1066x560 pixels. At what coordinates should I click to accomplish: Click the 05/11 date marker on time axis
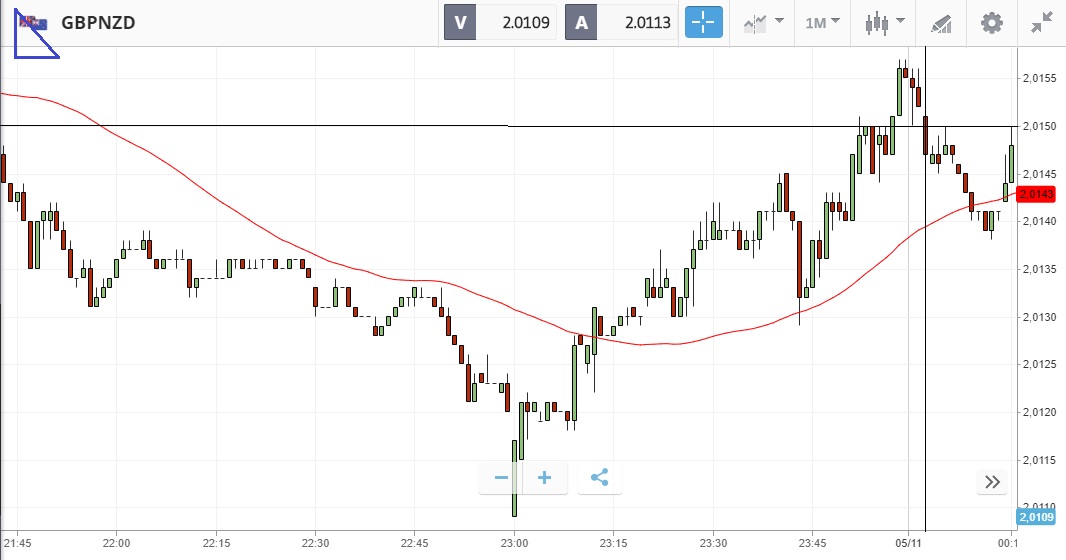(x=907, y=543)
